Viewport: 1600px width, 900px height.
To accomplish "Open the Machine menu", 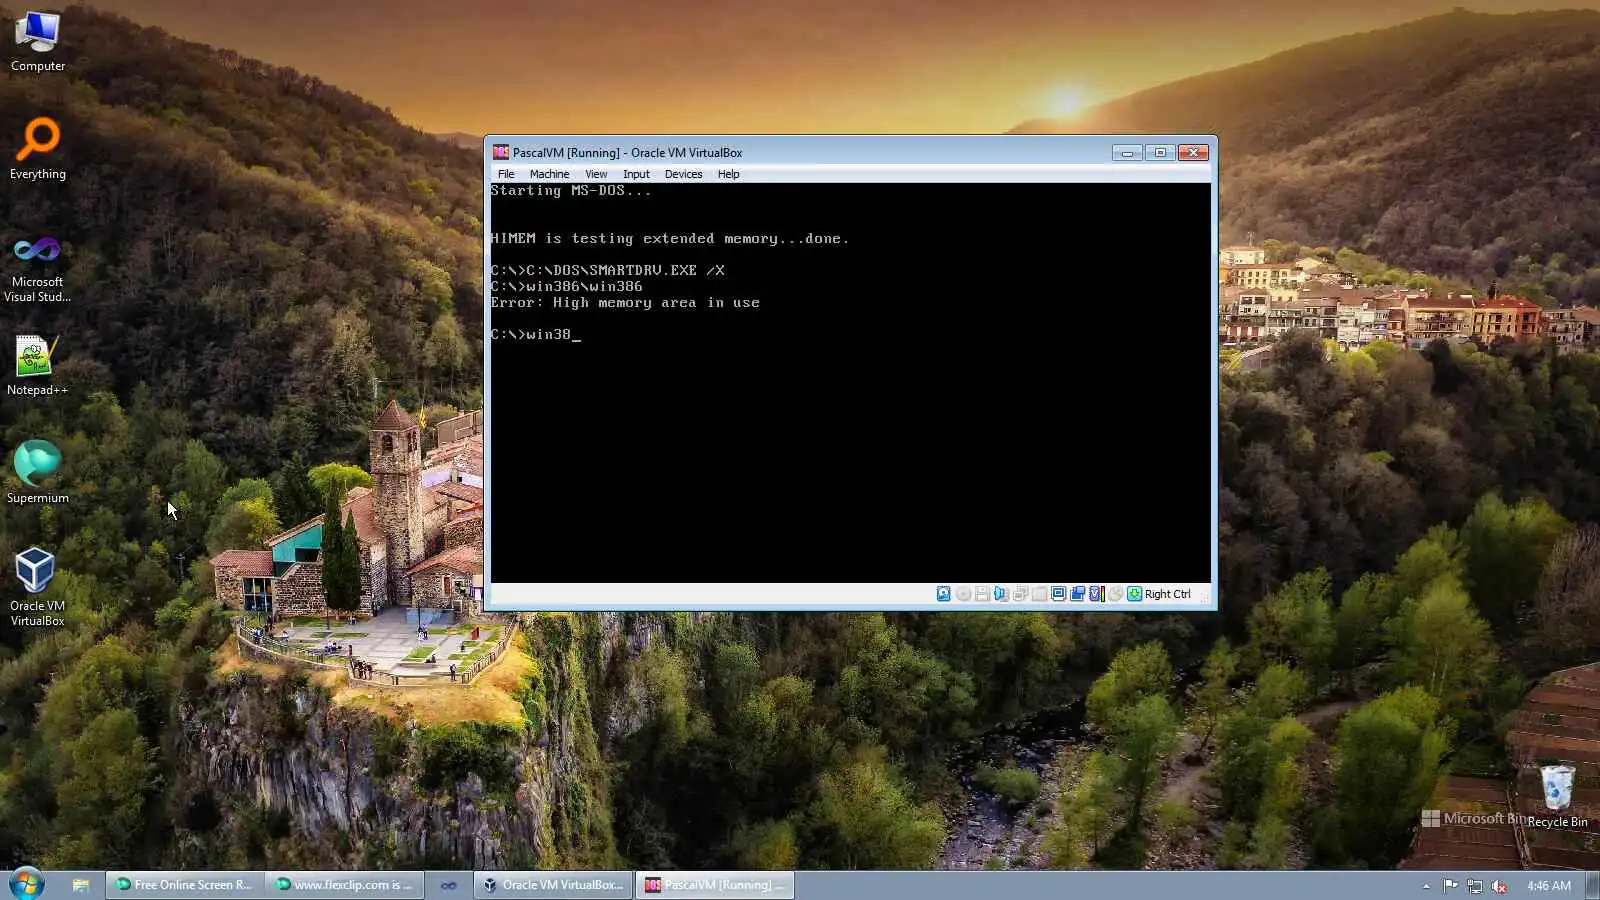I will click(549, 174).
